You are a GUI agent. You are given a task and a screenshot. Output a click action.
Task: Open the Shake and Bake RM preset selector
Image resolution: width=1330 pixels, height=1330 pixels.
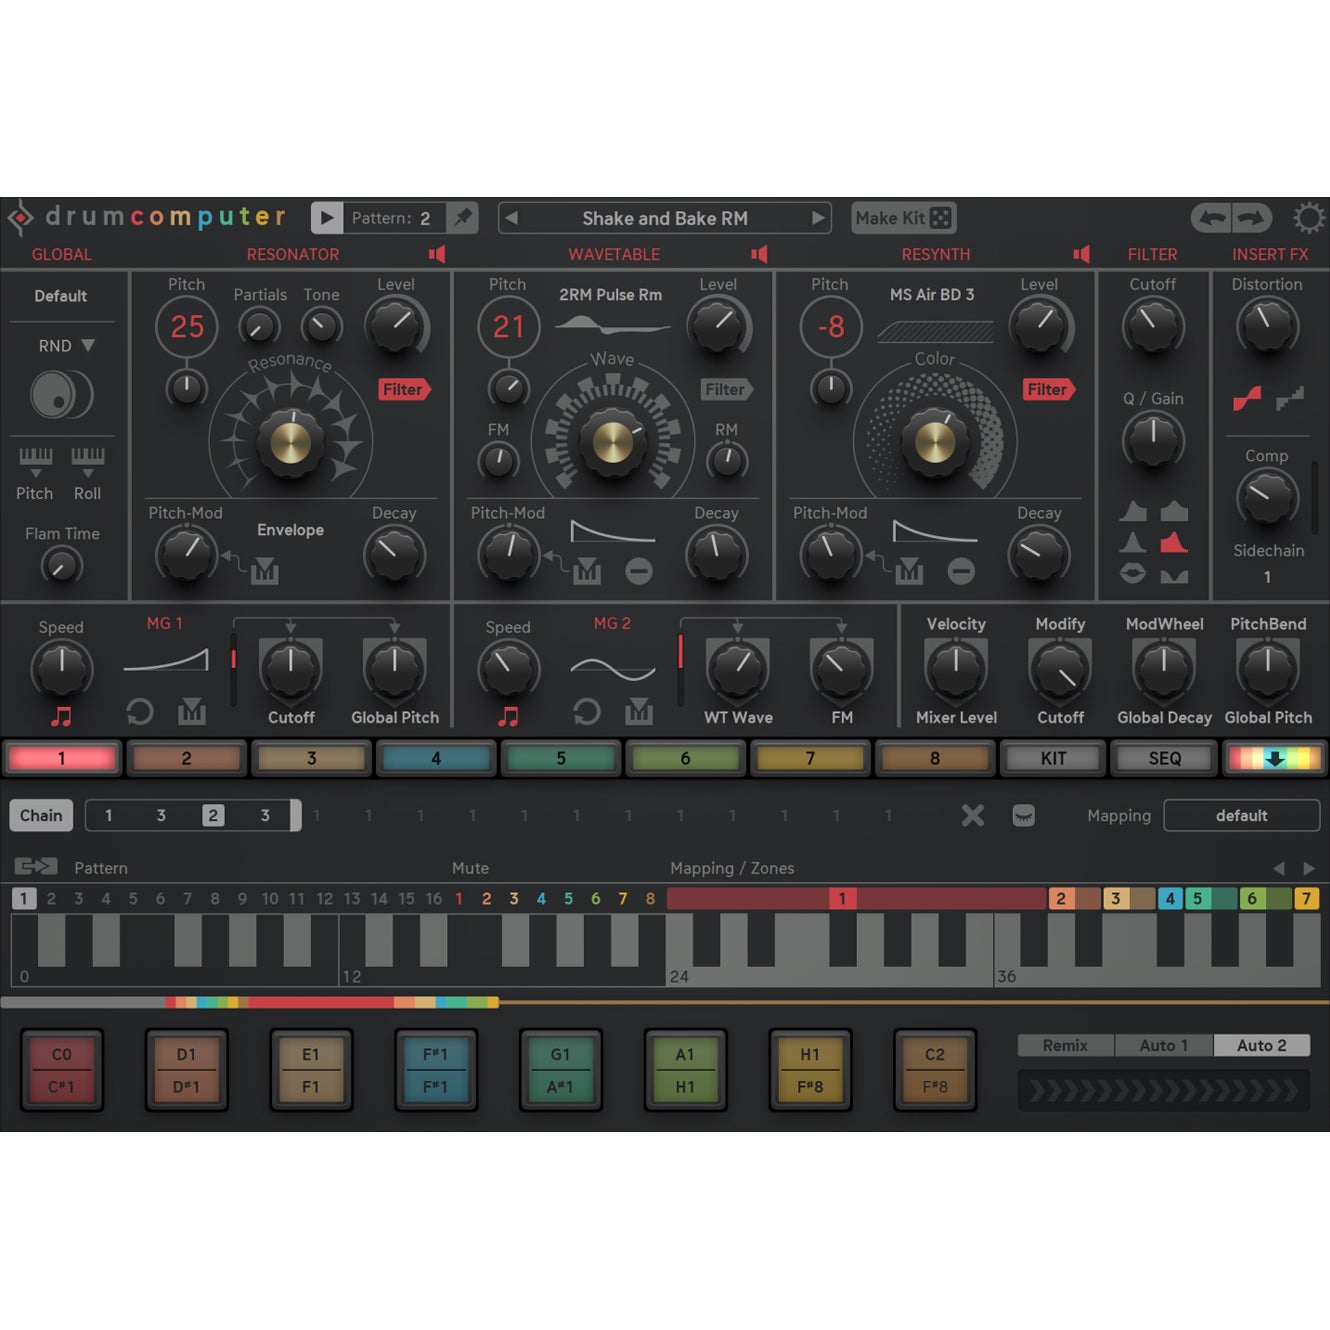[665, 218]
